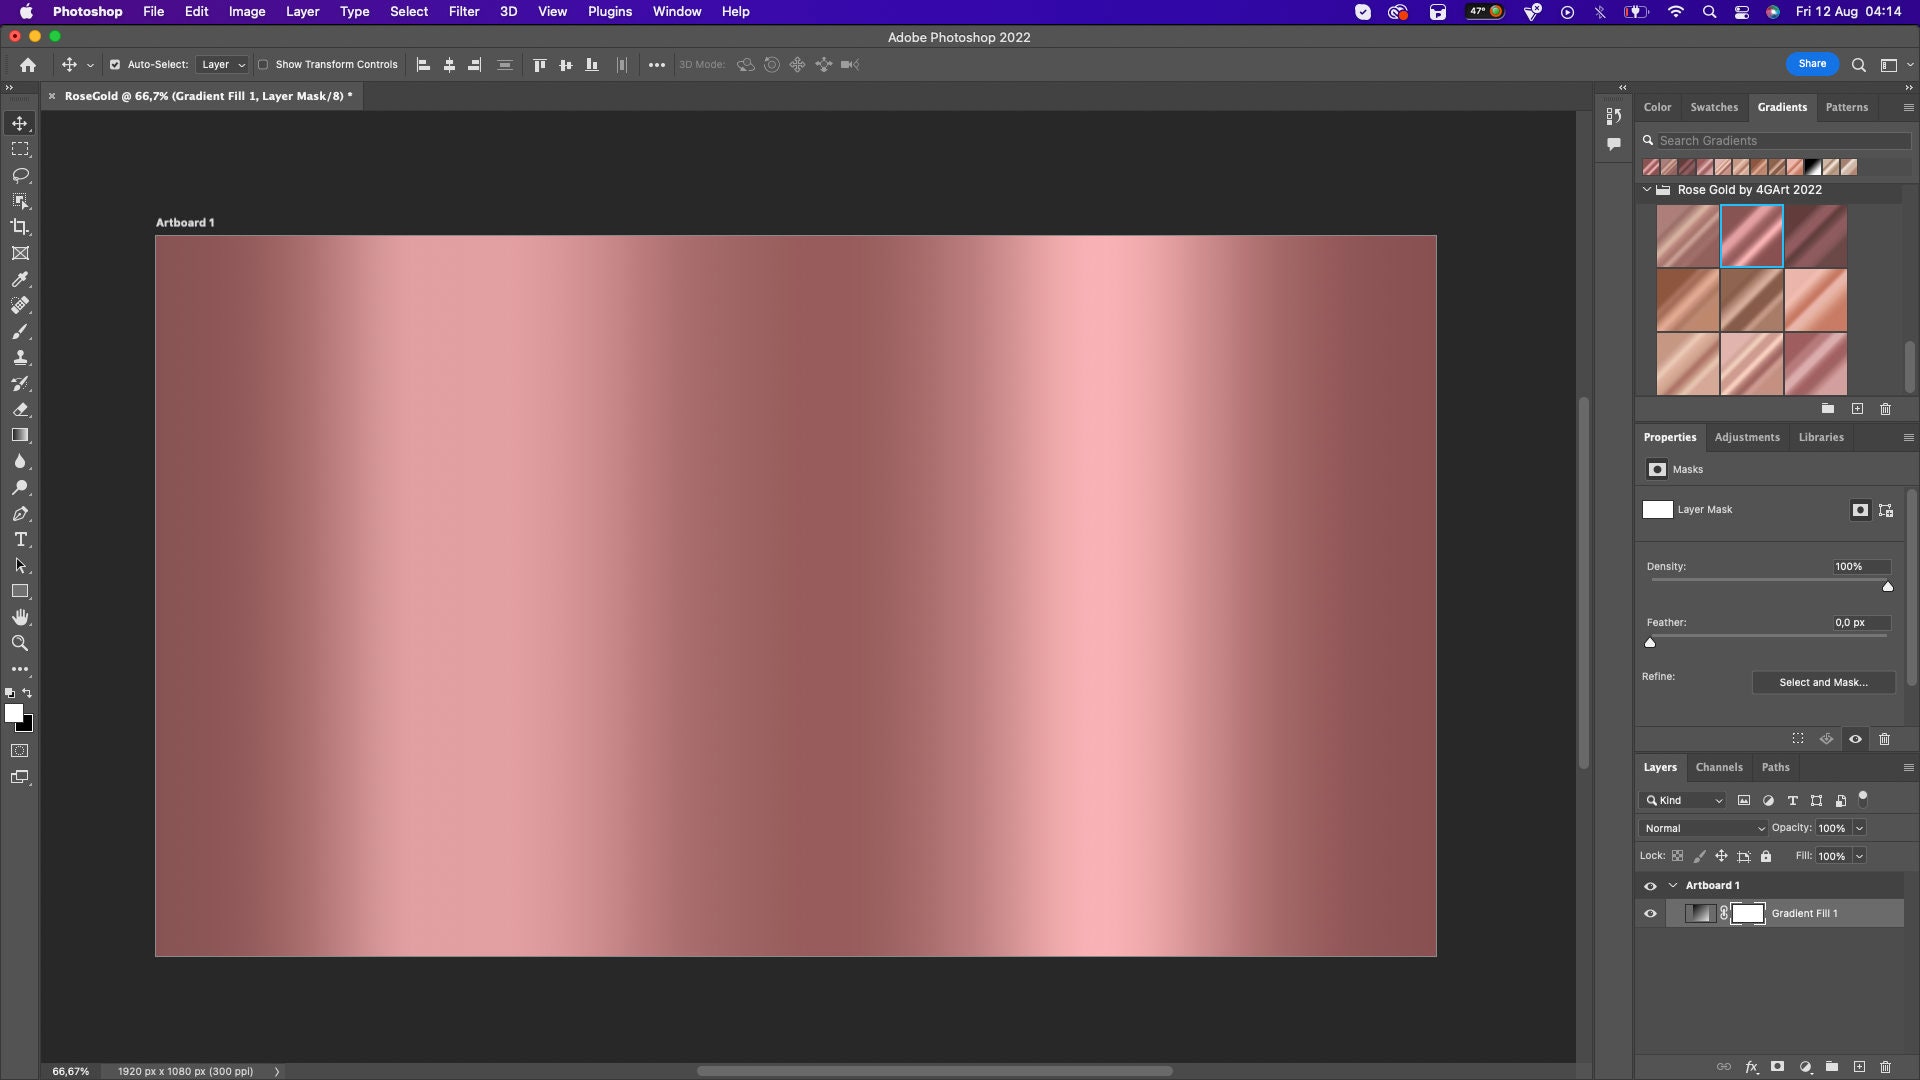
Task: Open the Opacity dropdown arrow
Action: coord(1858,828)
